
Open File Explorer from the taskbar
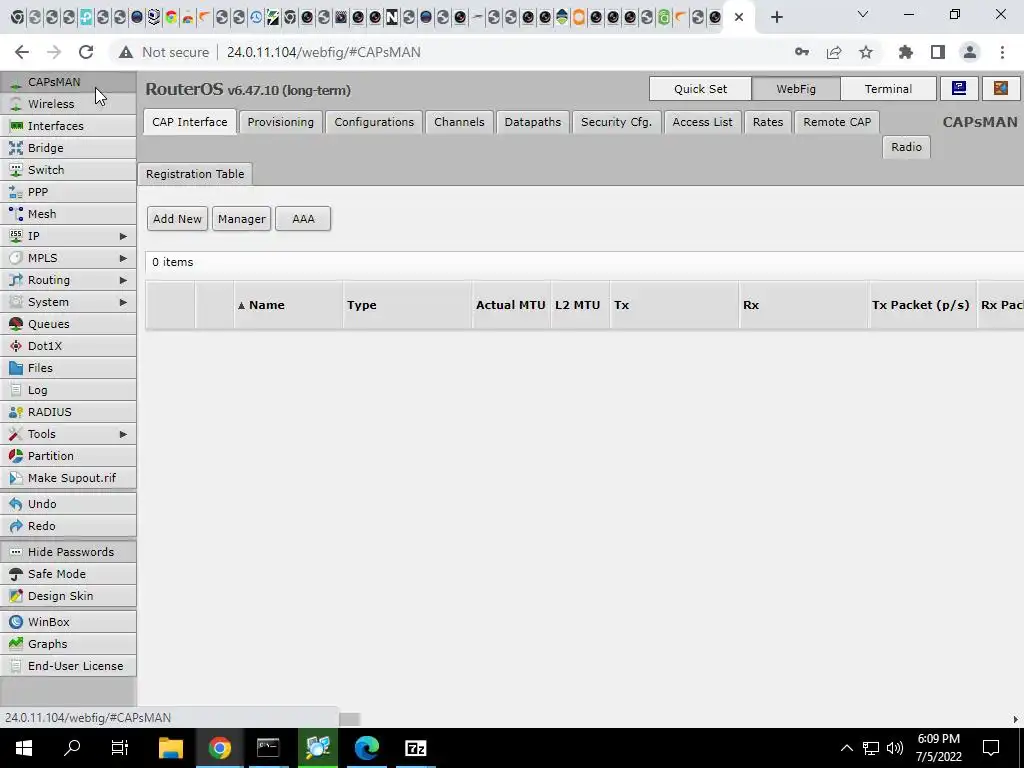coord(171,748)
